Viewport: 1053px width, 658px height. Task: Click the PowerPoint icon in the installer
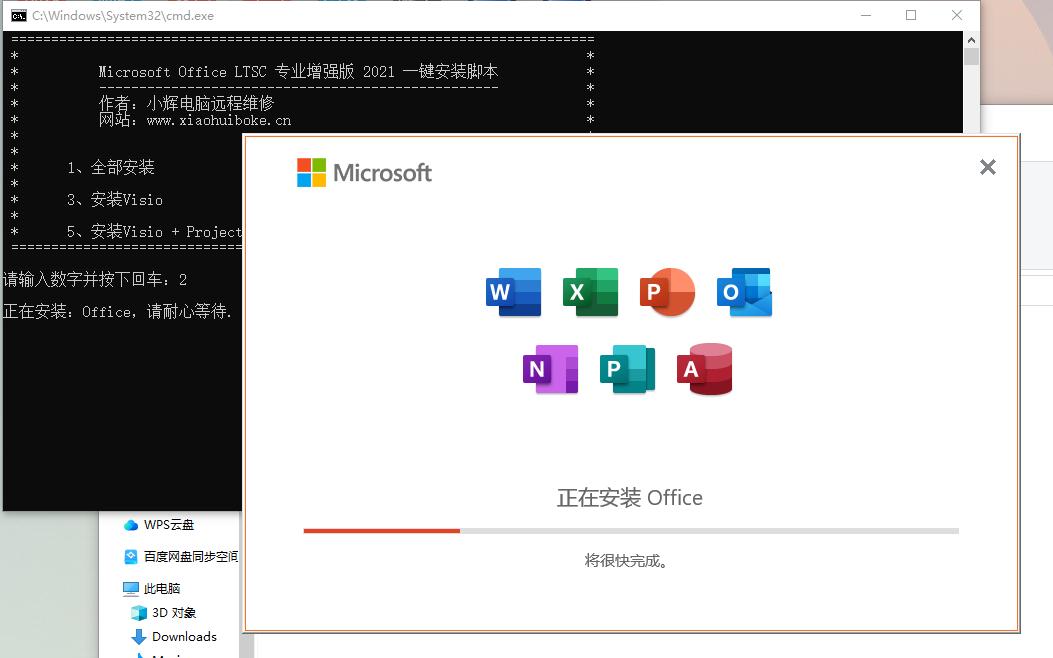coord(667,292)
